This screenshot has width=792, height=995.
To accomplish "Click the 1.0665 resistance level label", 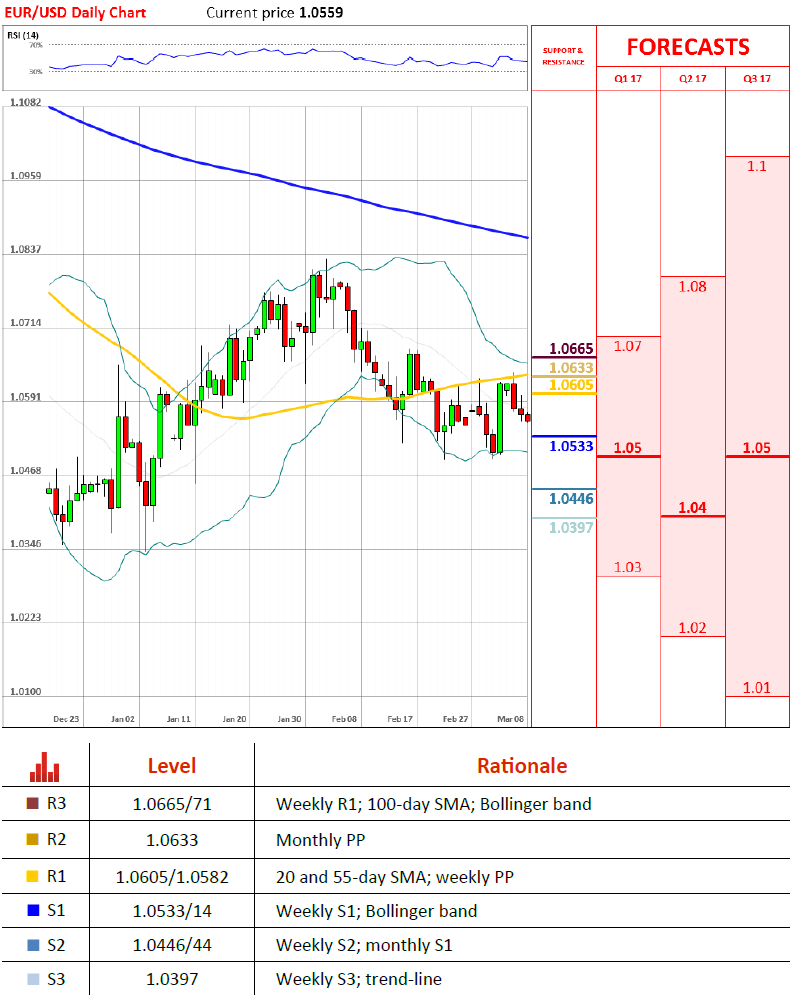I will coord(571,349).
